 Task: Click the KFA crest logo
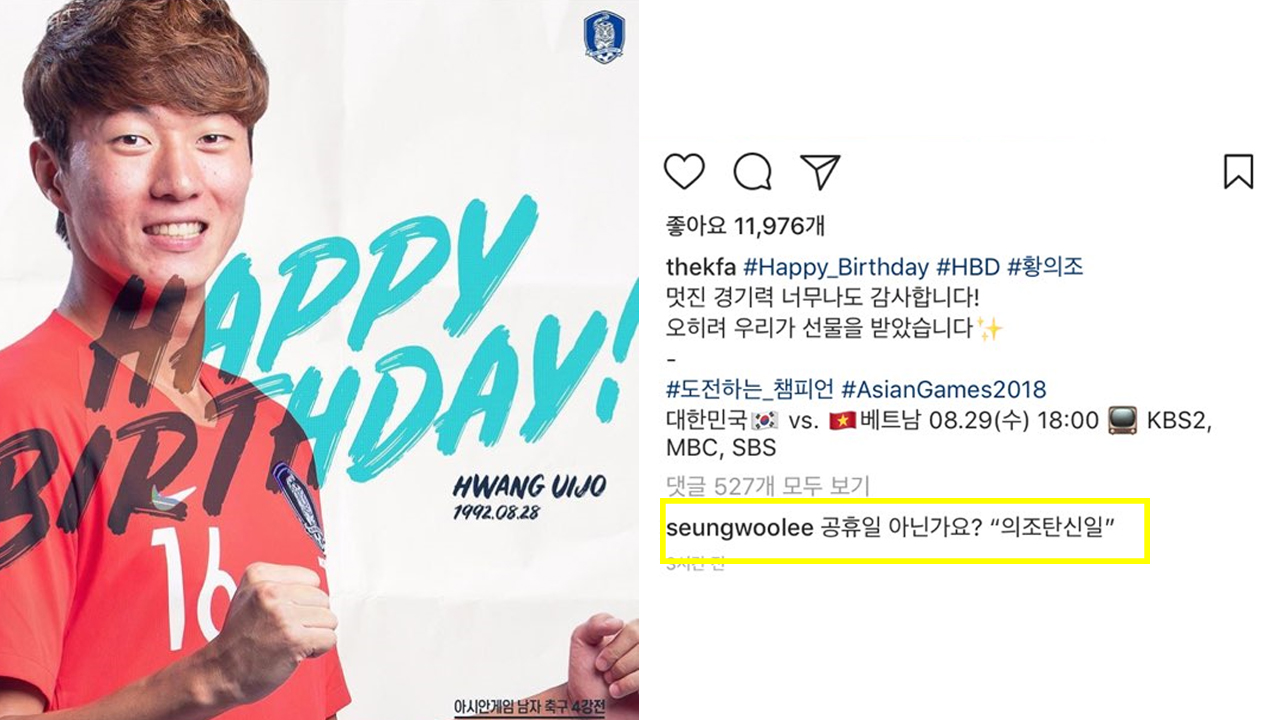pos(603,38)
